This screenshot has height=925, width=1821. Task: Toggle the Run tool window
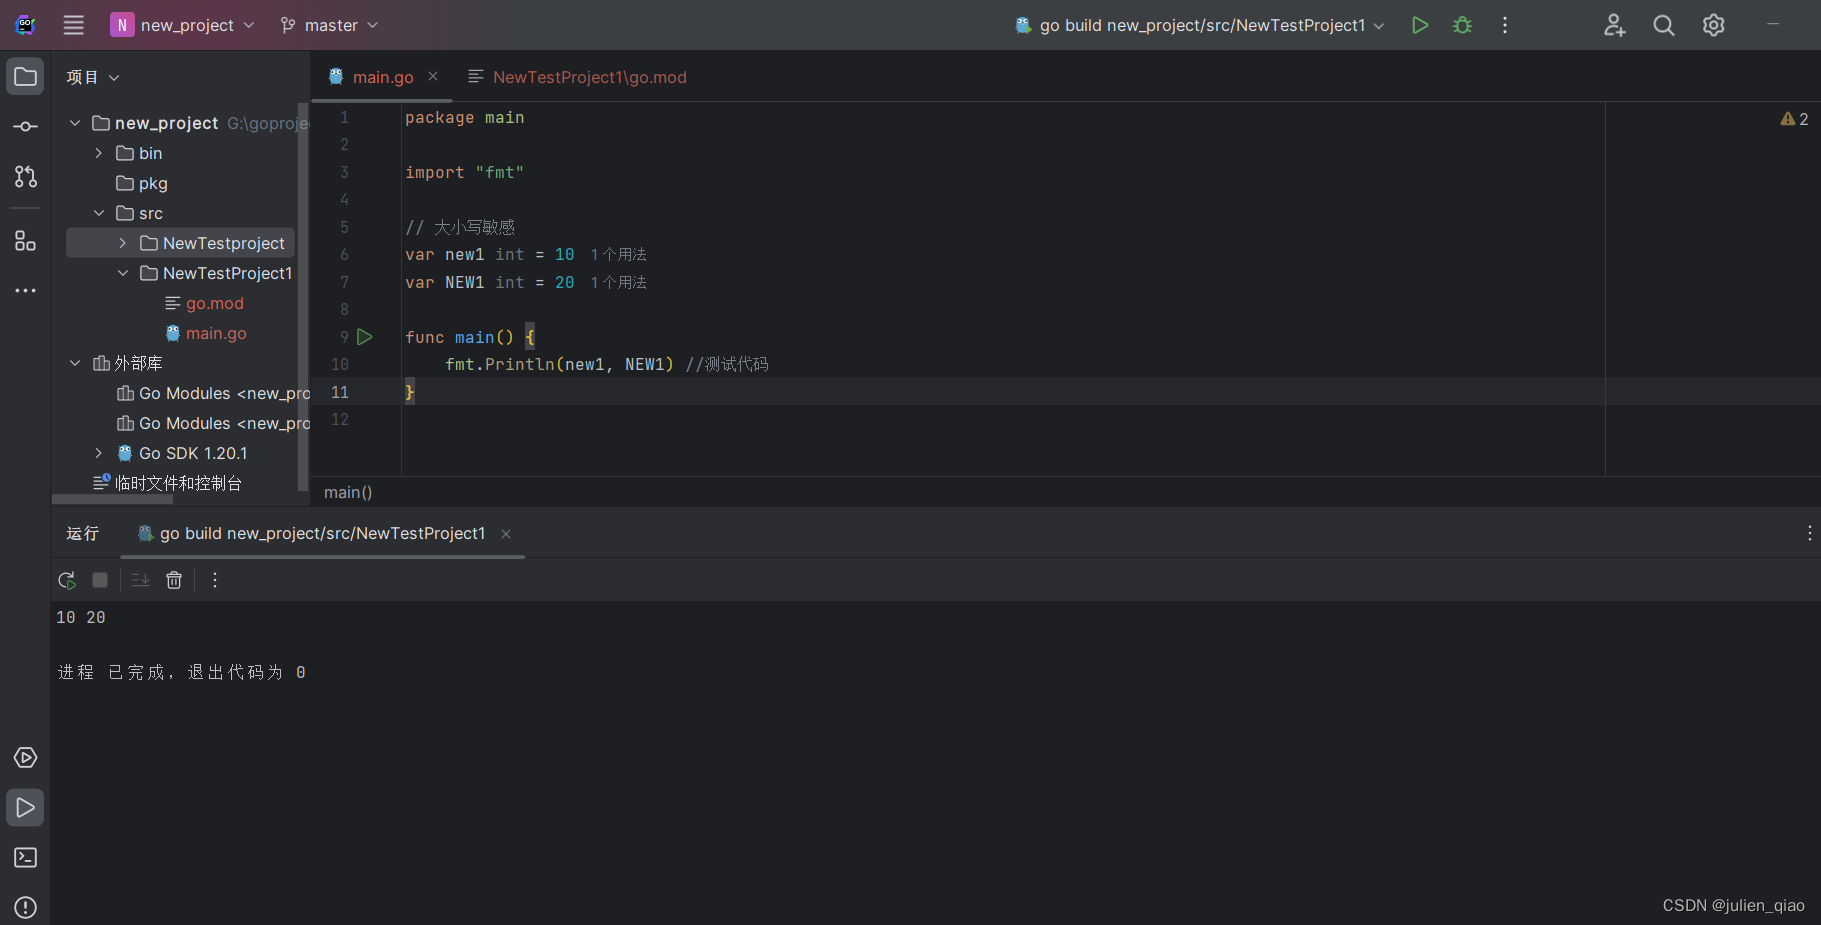pyautogui.click(x=26, y=808)
